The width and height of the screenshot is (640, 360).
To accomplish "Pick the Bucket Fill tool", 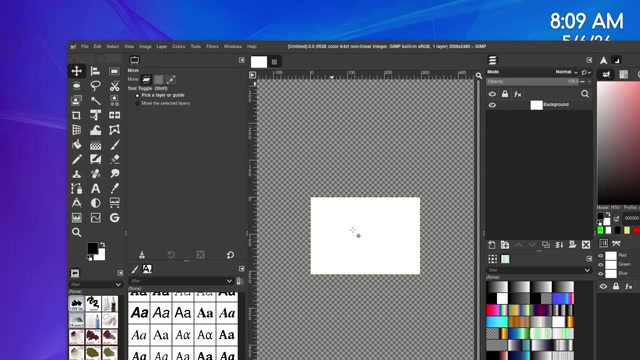I will pyautogui.click(x=76, y=144).
